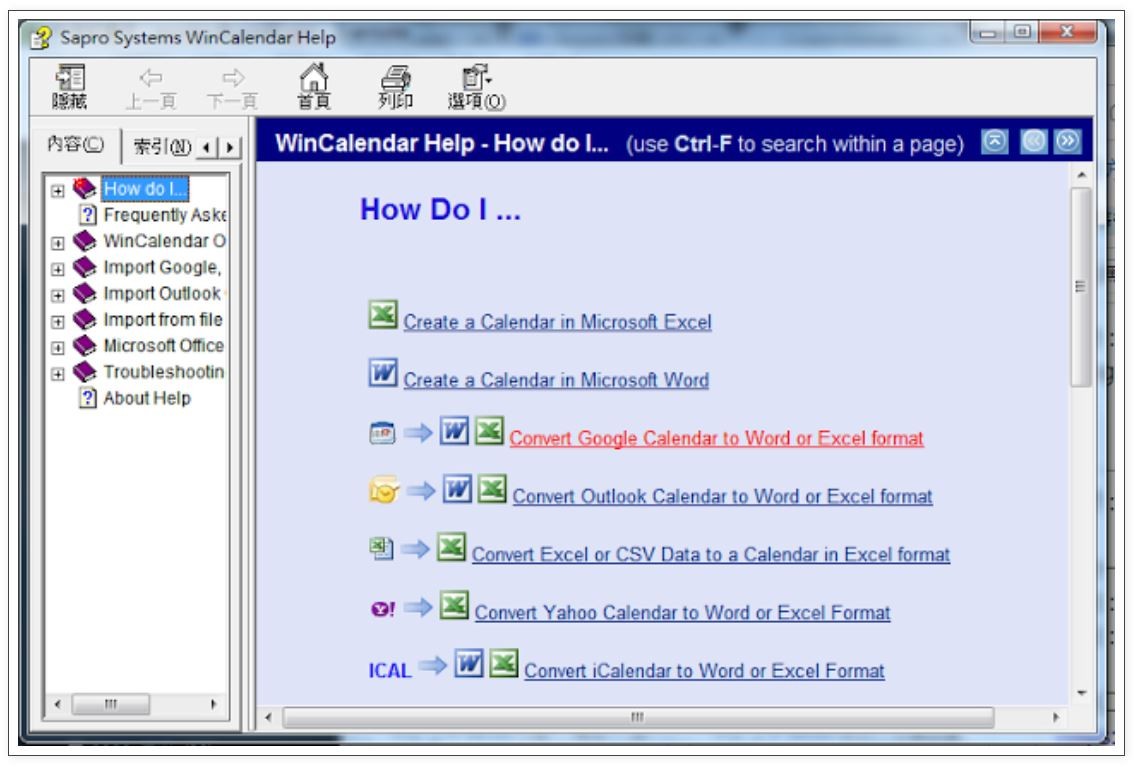Click the top-of-page icon in header bar
The width and height of the screenshot is (1137, 767).
coord(995,141)
